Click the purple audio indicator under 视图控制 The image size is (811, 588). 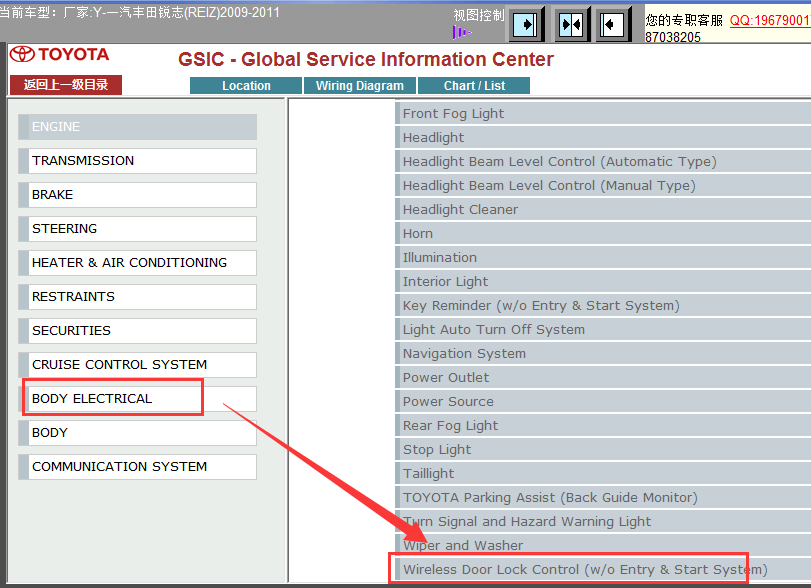[x=461, y=33]
